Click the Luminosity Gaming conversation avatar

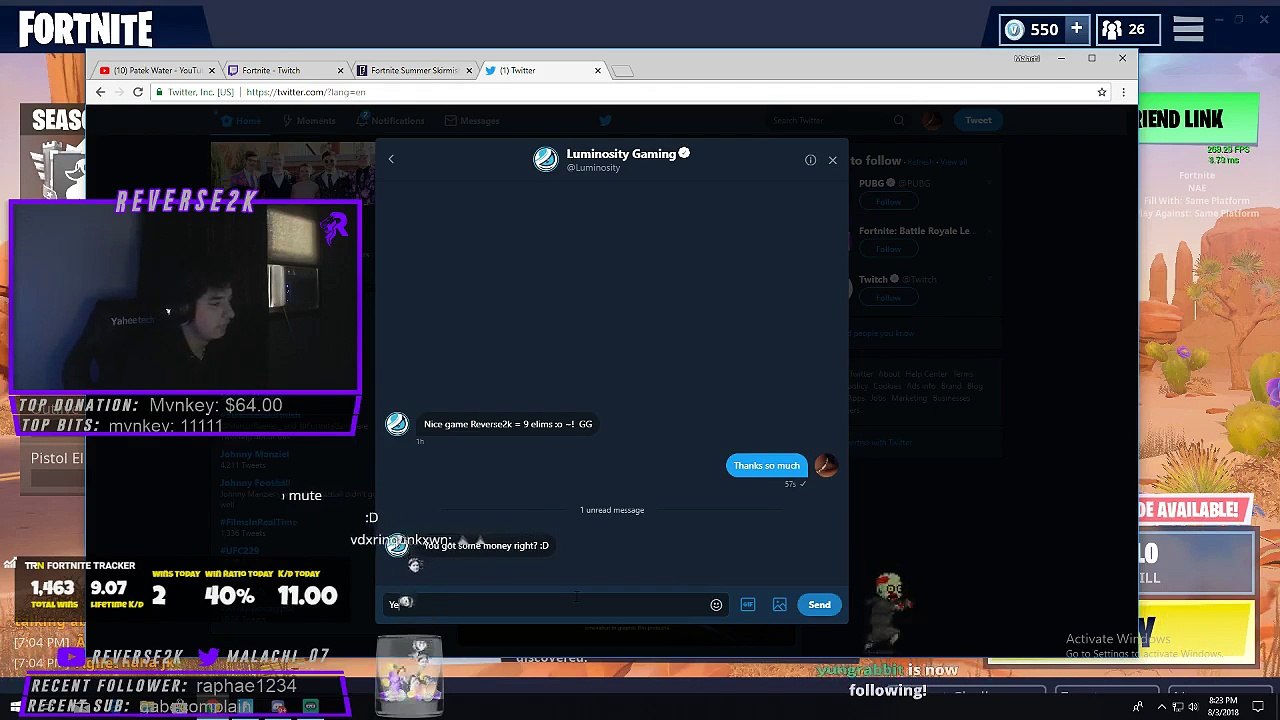pyautogui.click(x=545, y=160)
